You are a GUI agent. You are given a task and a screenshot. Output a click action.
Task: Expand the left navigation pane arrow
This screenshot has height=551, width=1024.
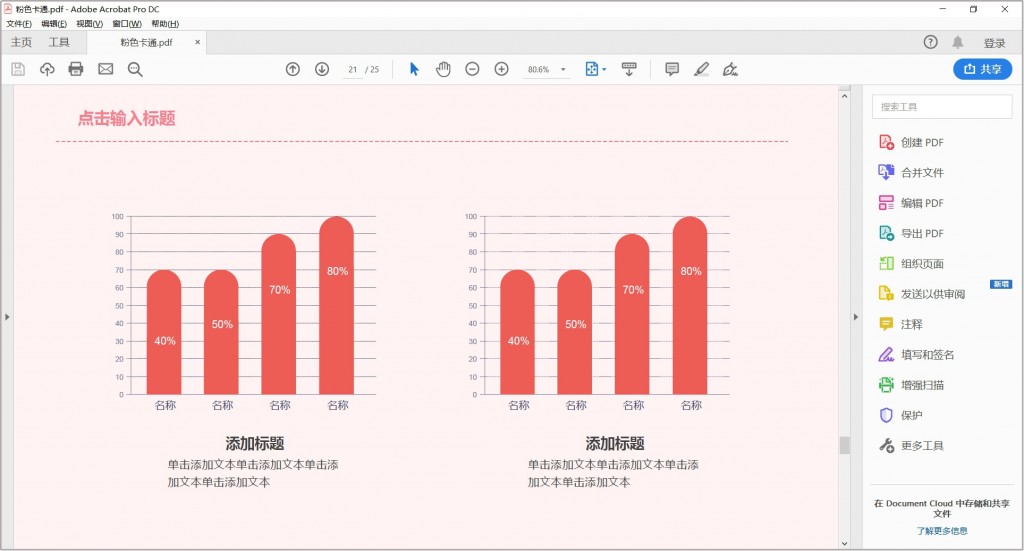coord(7,317)
